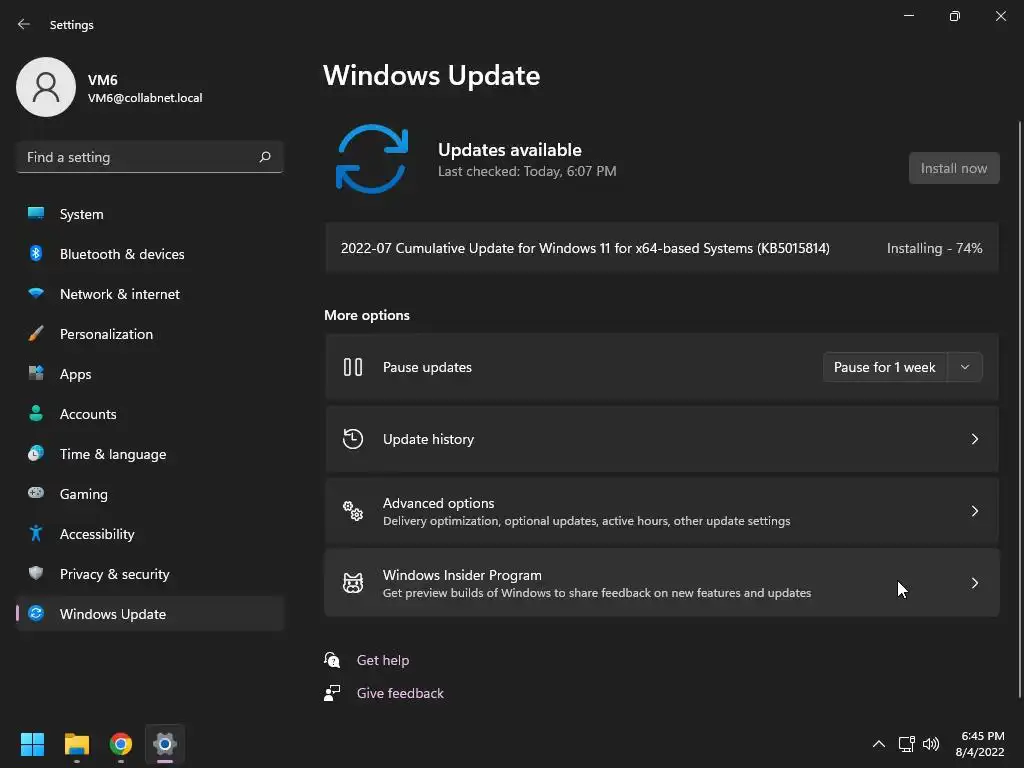Click the back arrow in Settings
This screenshot has height=768, width=1024.
tap(24, 25)
